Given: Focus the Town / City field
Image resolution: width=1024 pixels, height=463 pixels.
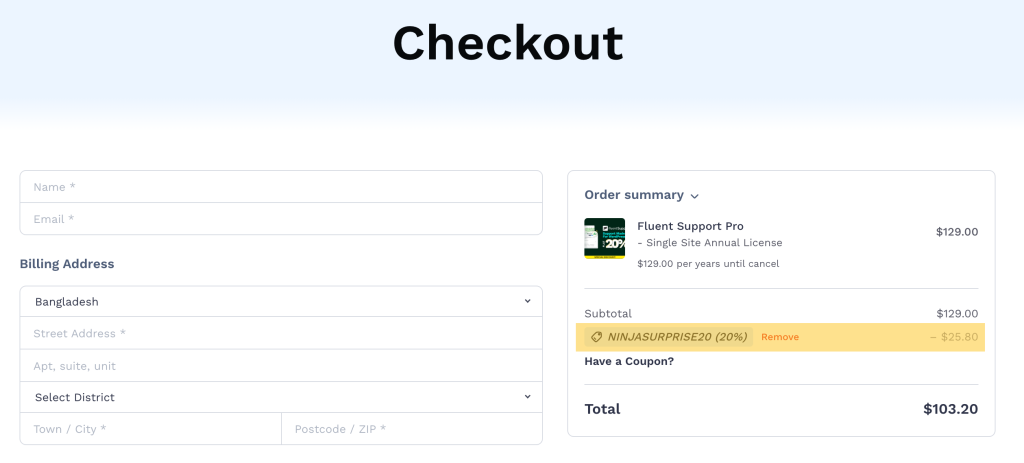Looking at the screenshot, I should coord(150,429).
